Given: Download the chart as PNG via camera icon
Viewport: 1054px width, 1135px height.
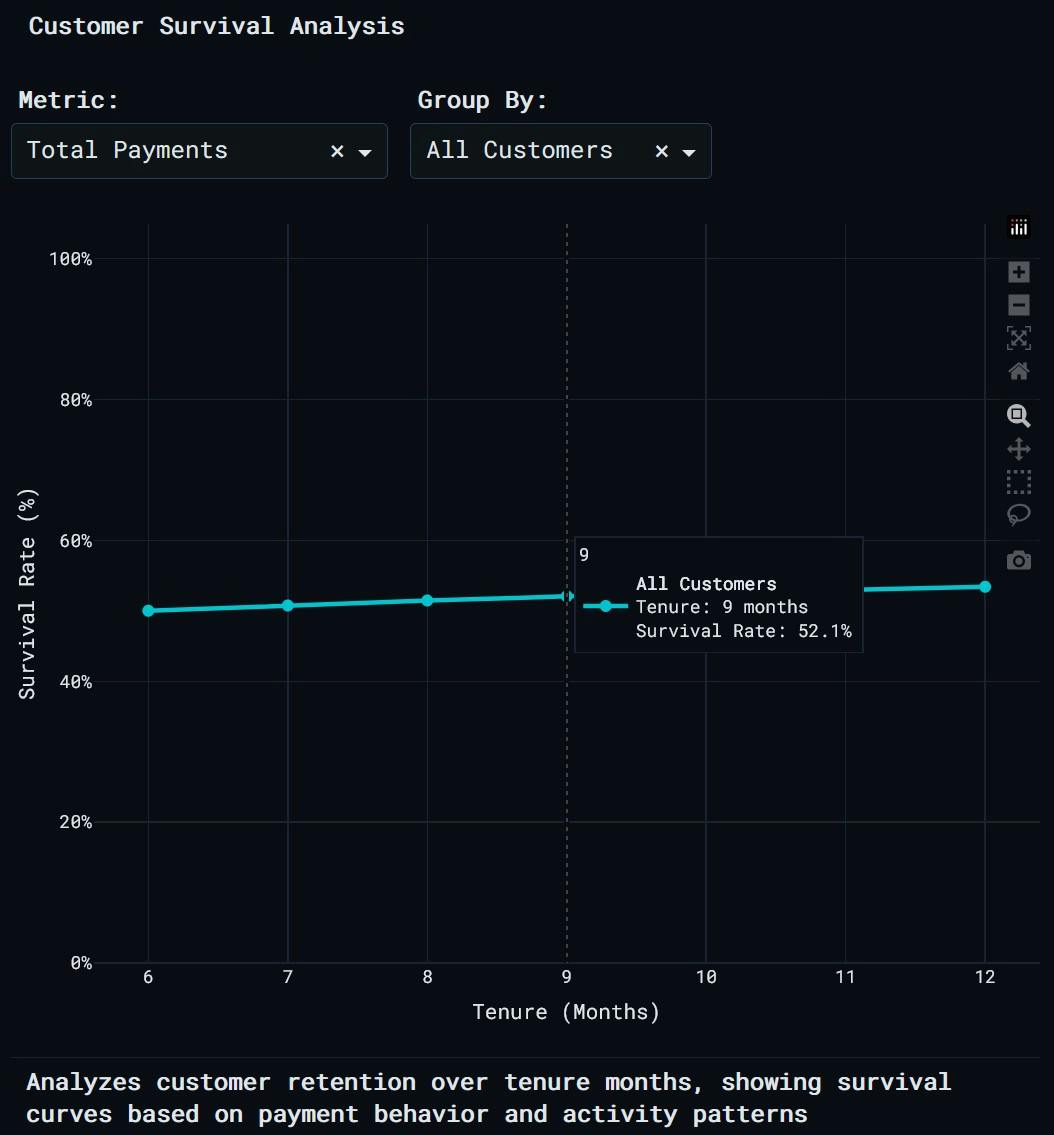Looking at the screenshot, I should coord(1019,560).
